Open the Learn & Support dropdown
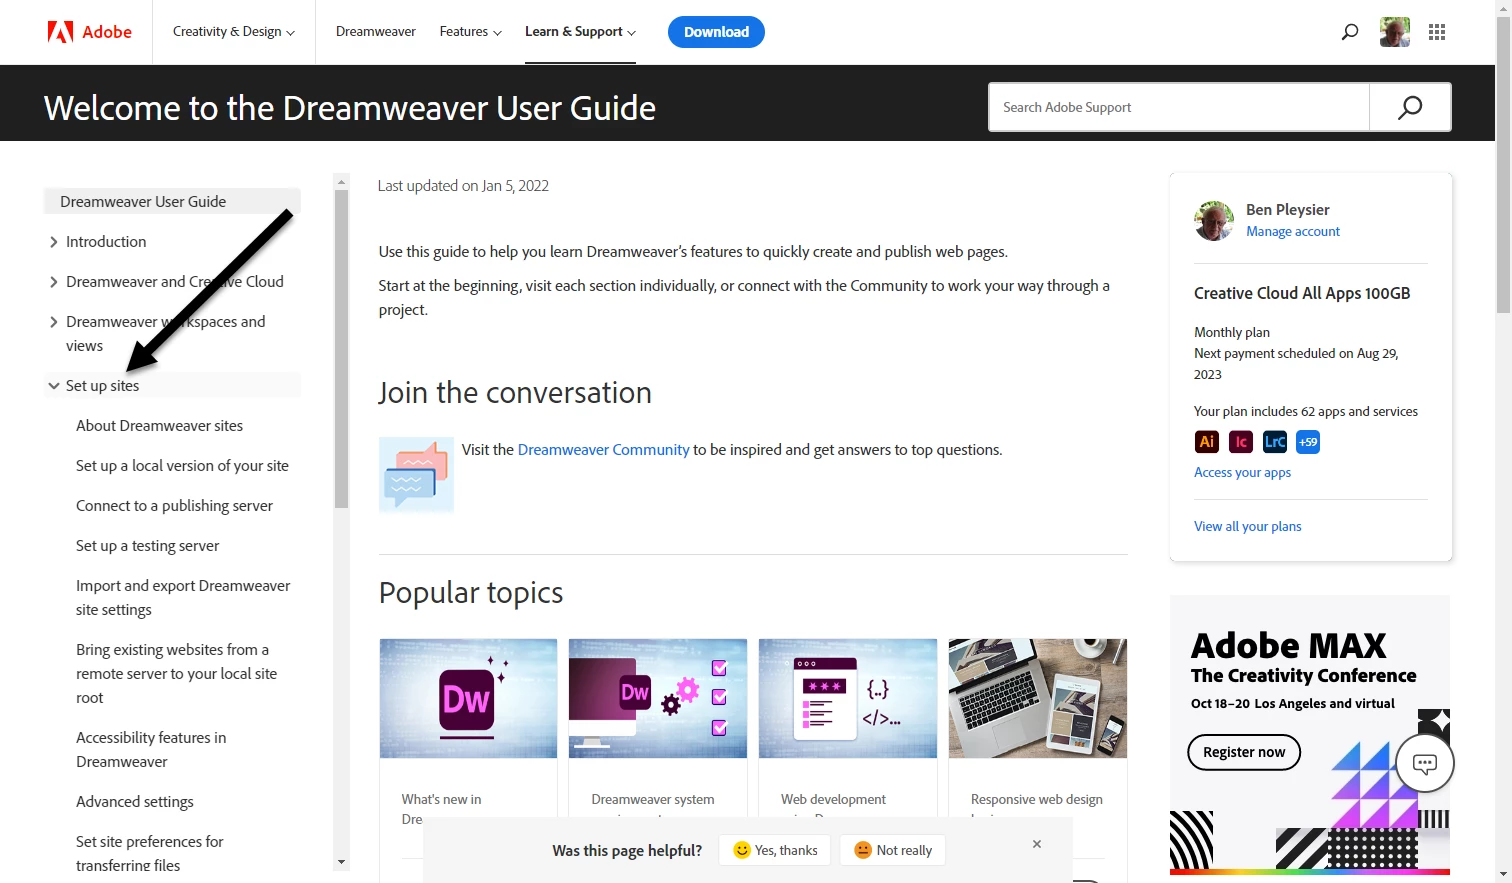Image resolution: width=1512 pixels, height=883 pixels. coord(580,32)
